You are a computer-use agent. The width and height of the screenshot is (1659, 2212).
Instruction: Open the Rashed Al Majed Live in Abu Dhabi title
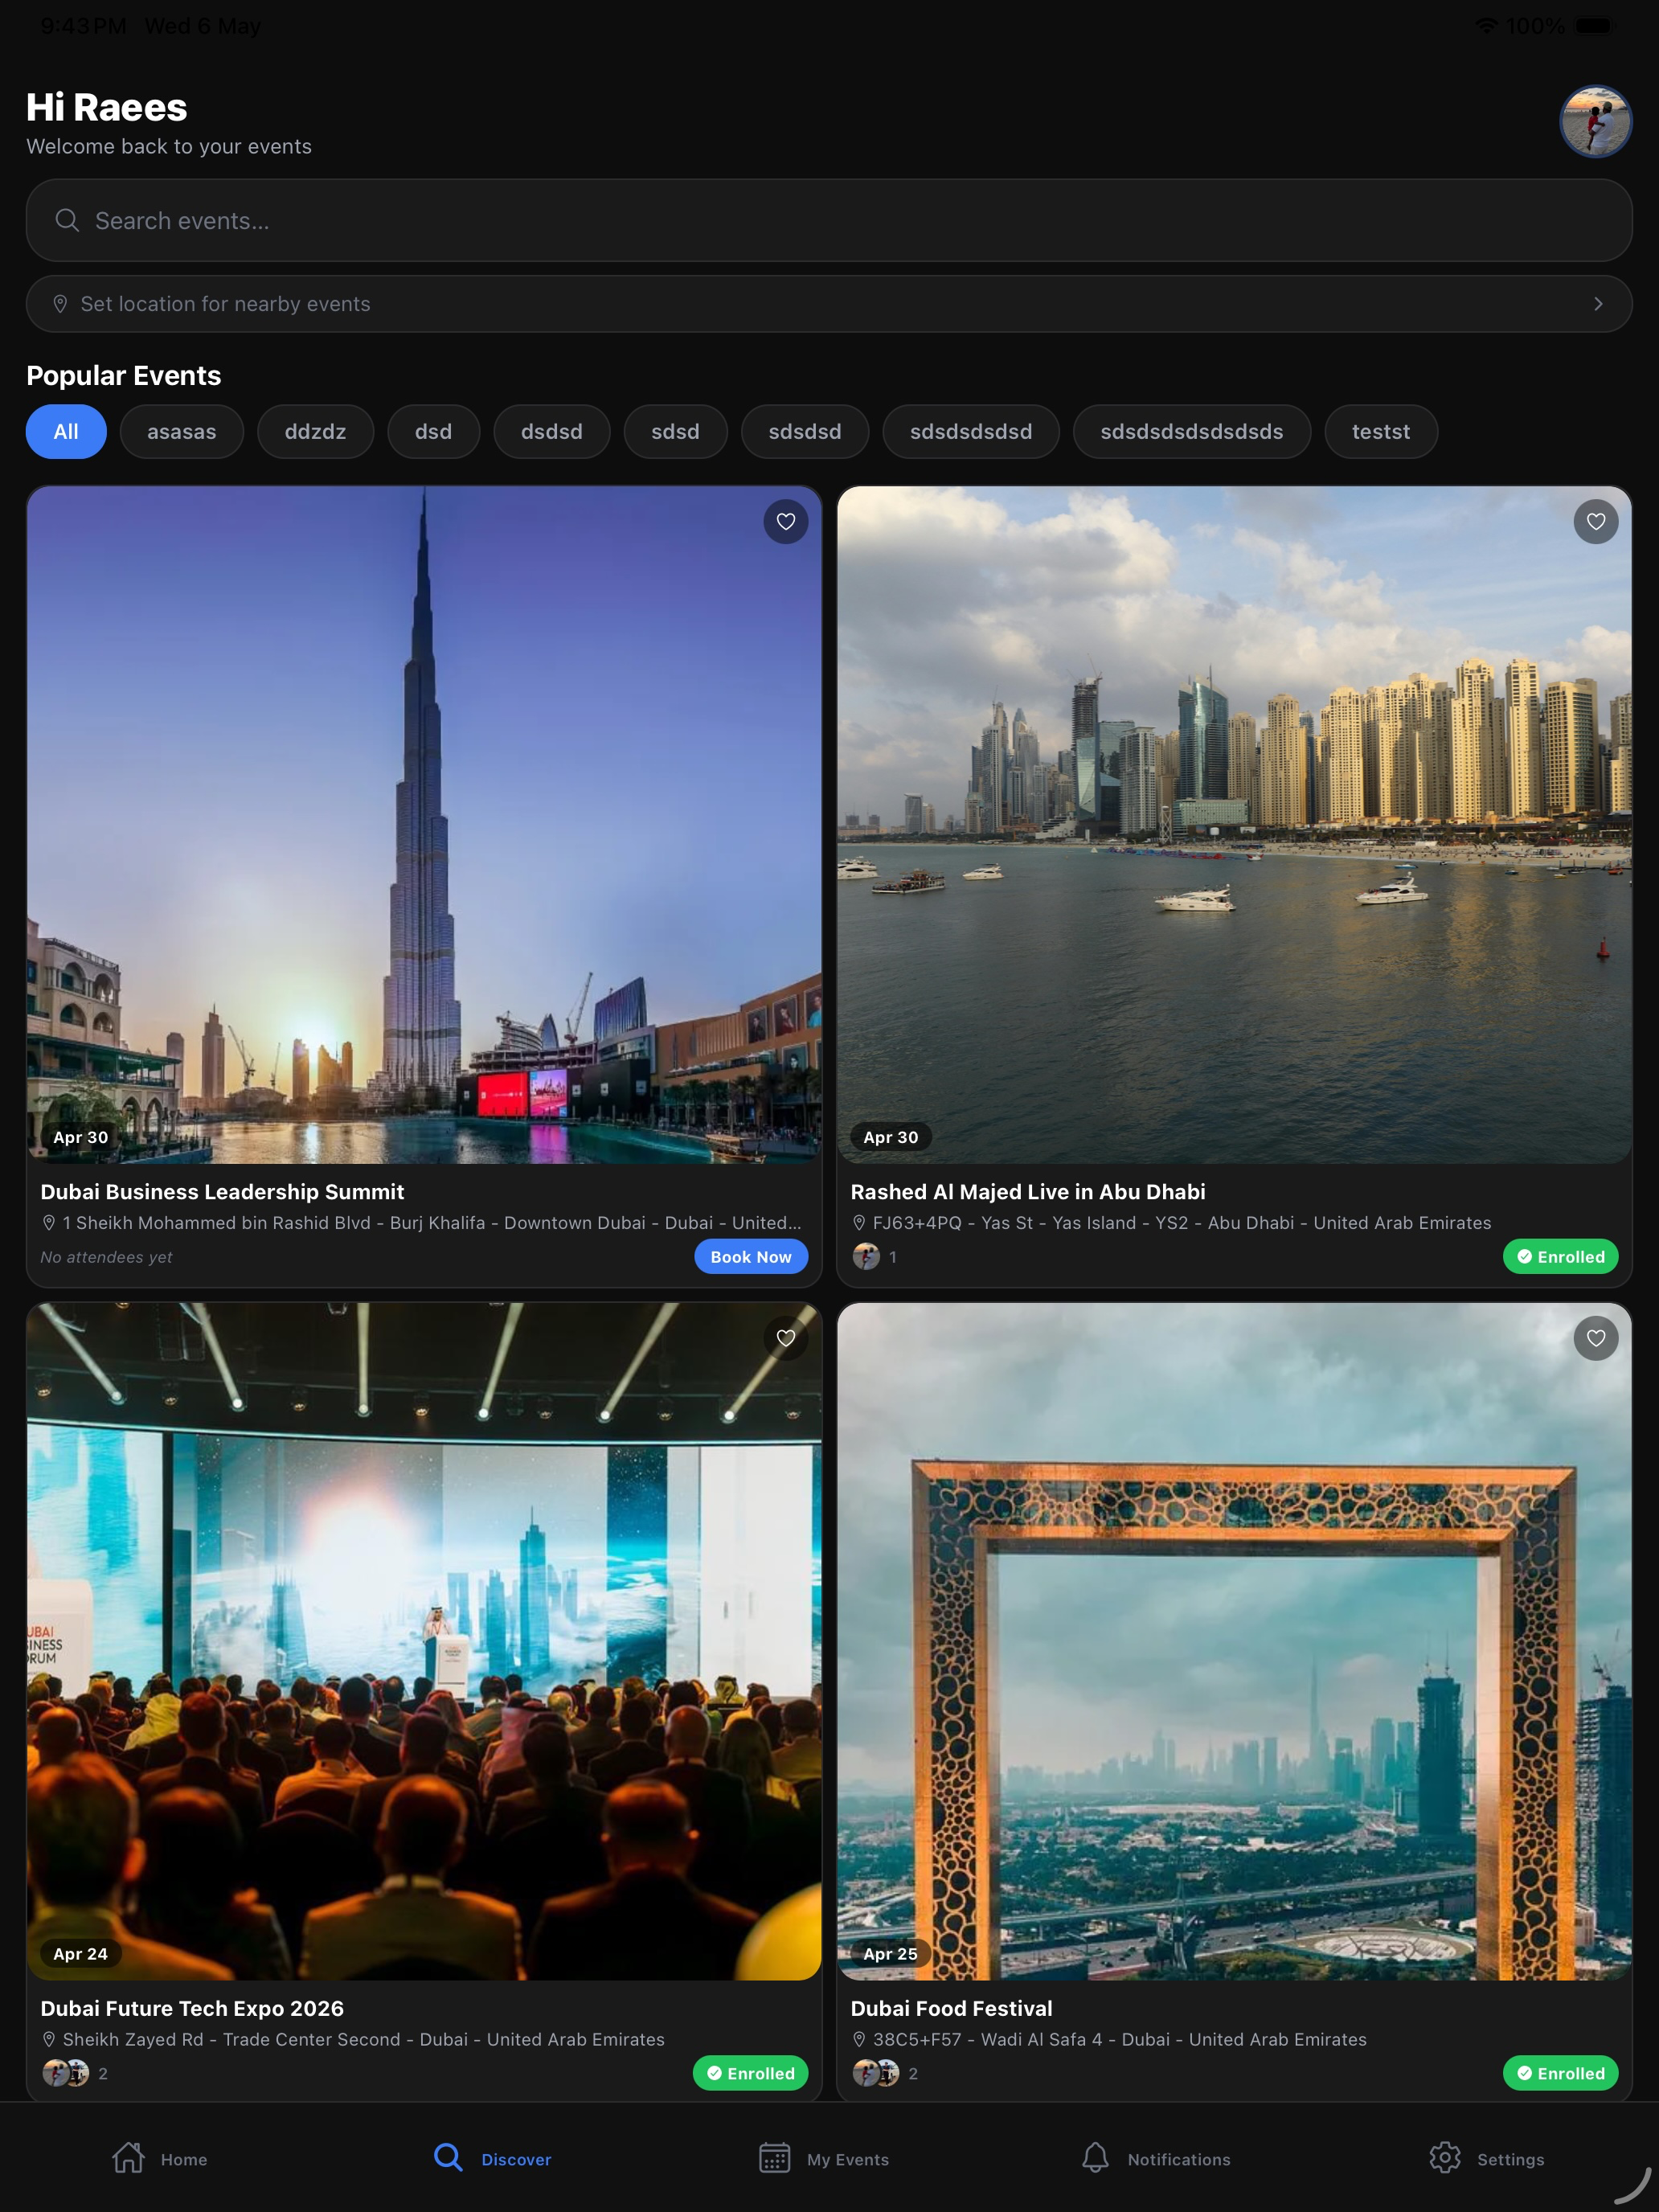coord(1028,1192)
